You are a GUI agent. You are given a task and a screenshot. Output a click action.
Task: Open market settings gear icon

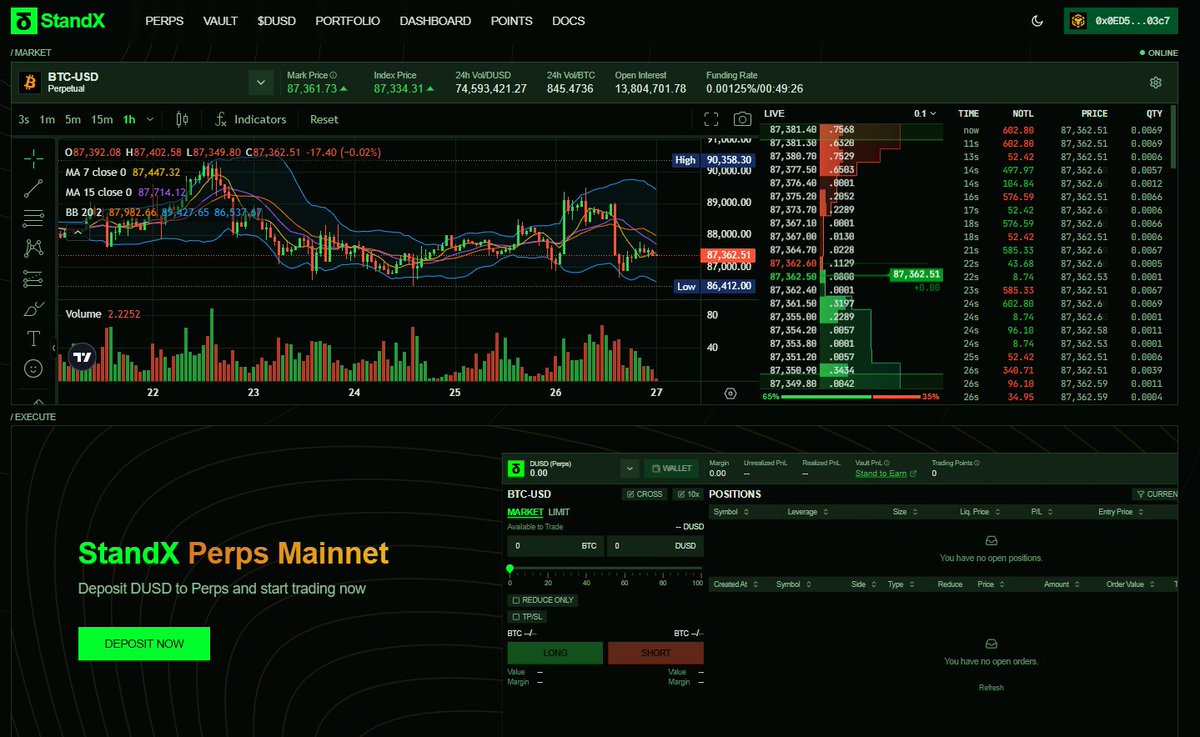(x=1156, y=82)
